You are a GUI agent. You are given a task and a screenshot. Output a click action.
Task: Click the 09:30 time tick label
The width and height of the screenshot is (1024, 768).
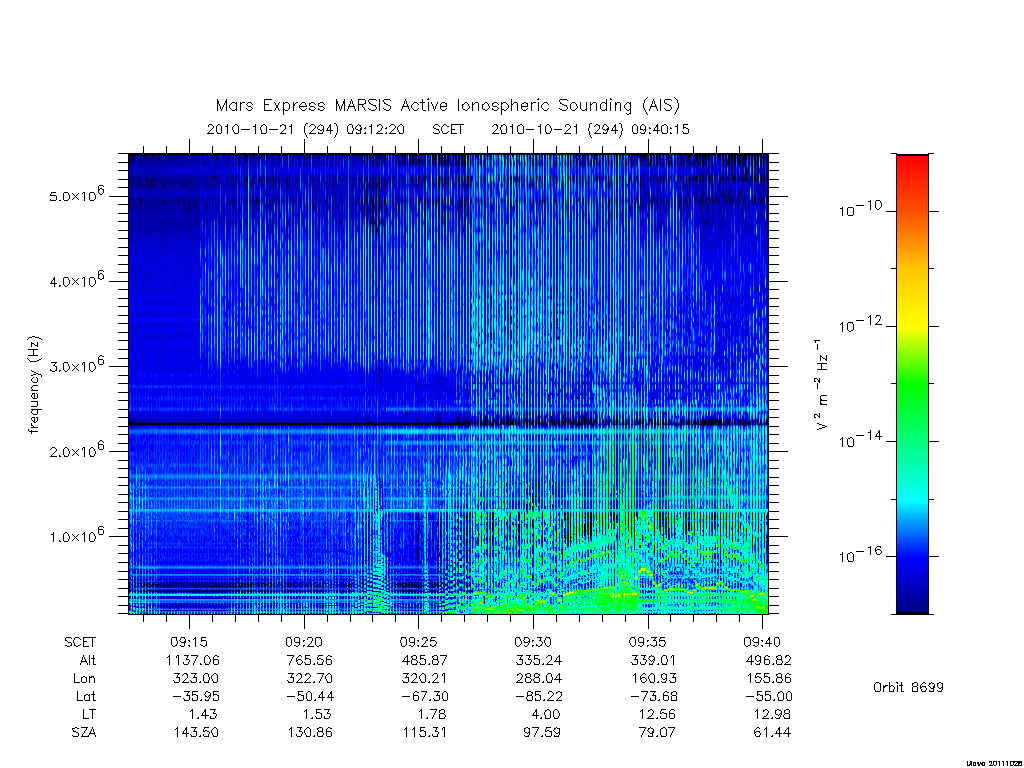[x=534, y=643]
